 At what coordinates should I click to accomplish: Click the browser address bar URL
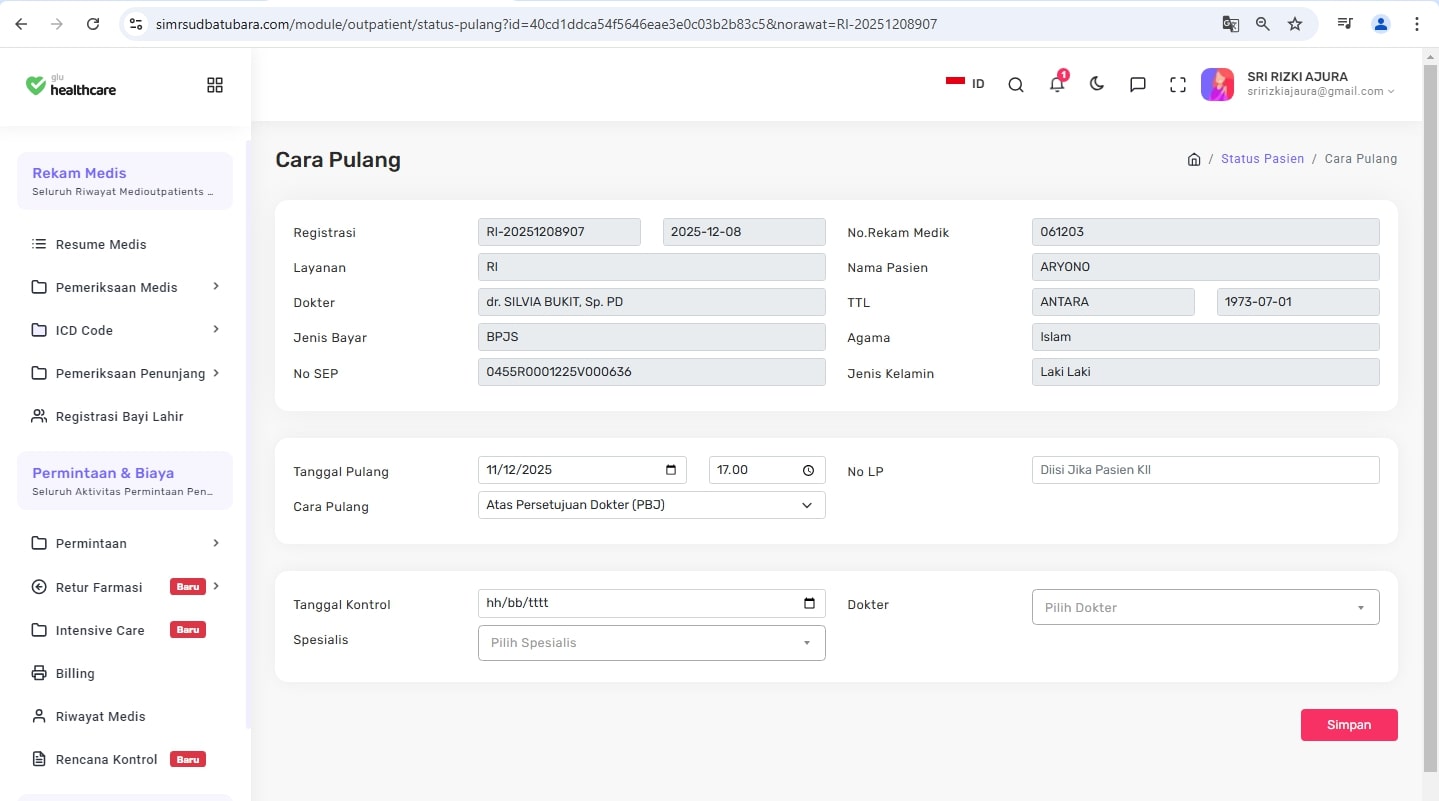click(546, 24)
